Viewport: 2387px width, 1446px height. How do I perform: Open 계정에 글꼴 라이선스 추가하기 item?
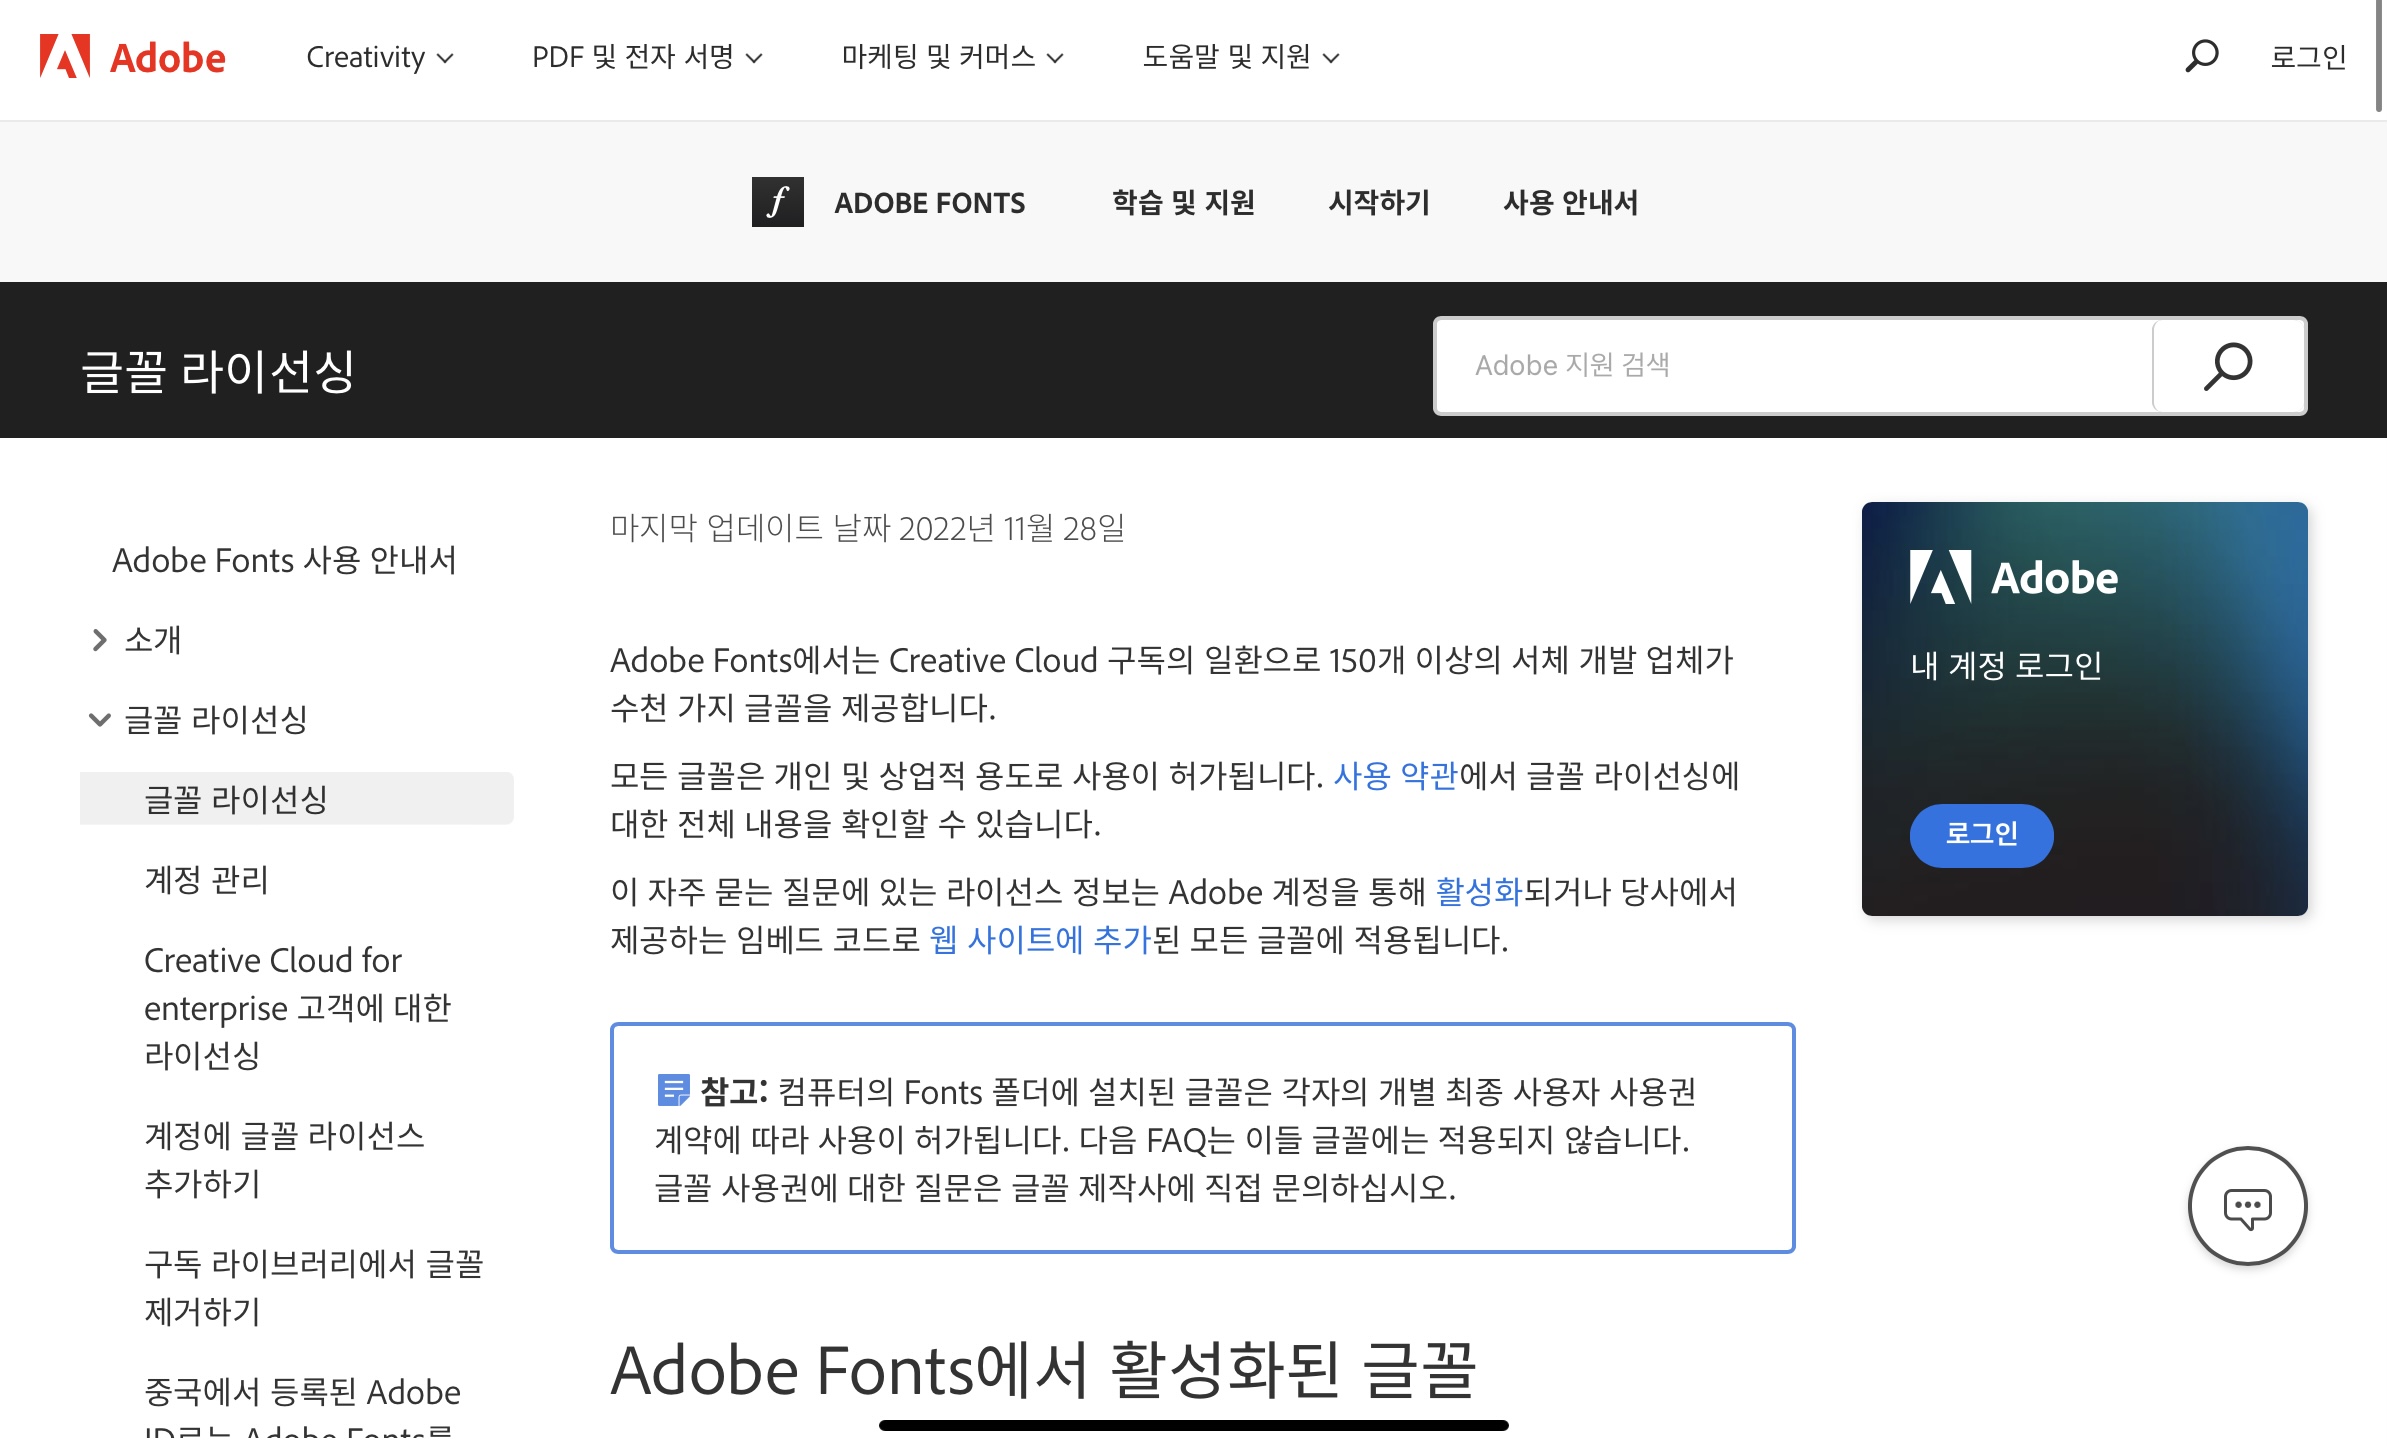285,1159
